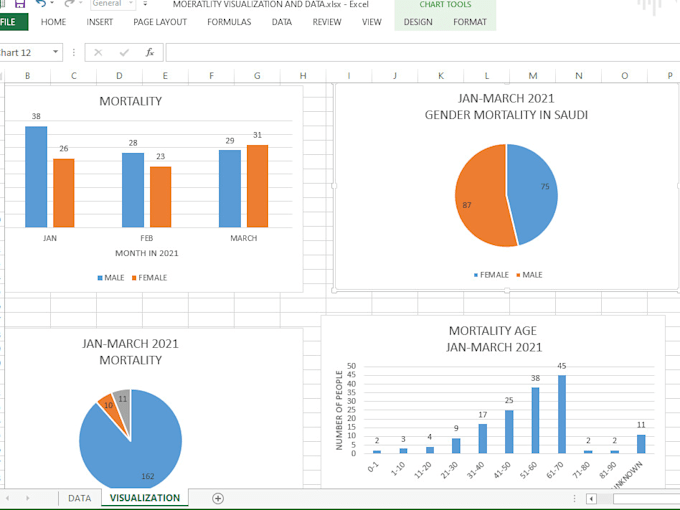The height and width of the screenshot is (510, 680).
Task: Select column M header
Action: tap(533, 76)
